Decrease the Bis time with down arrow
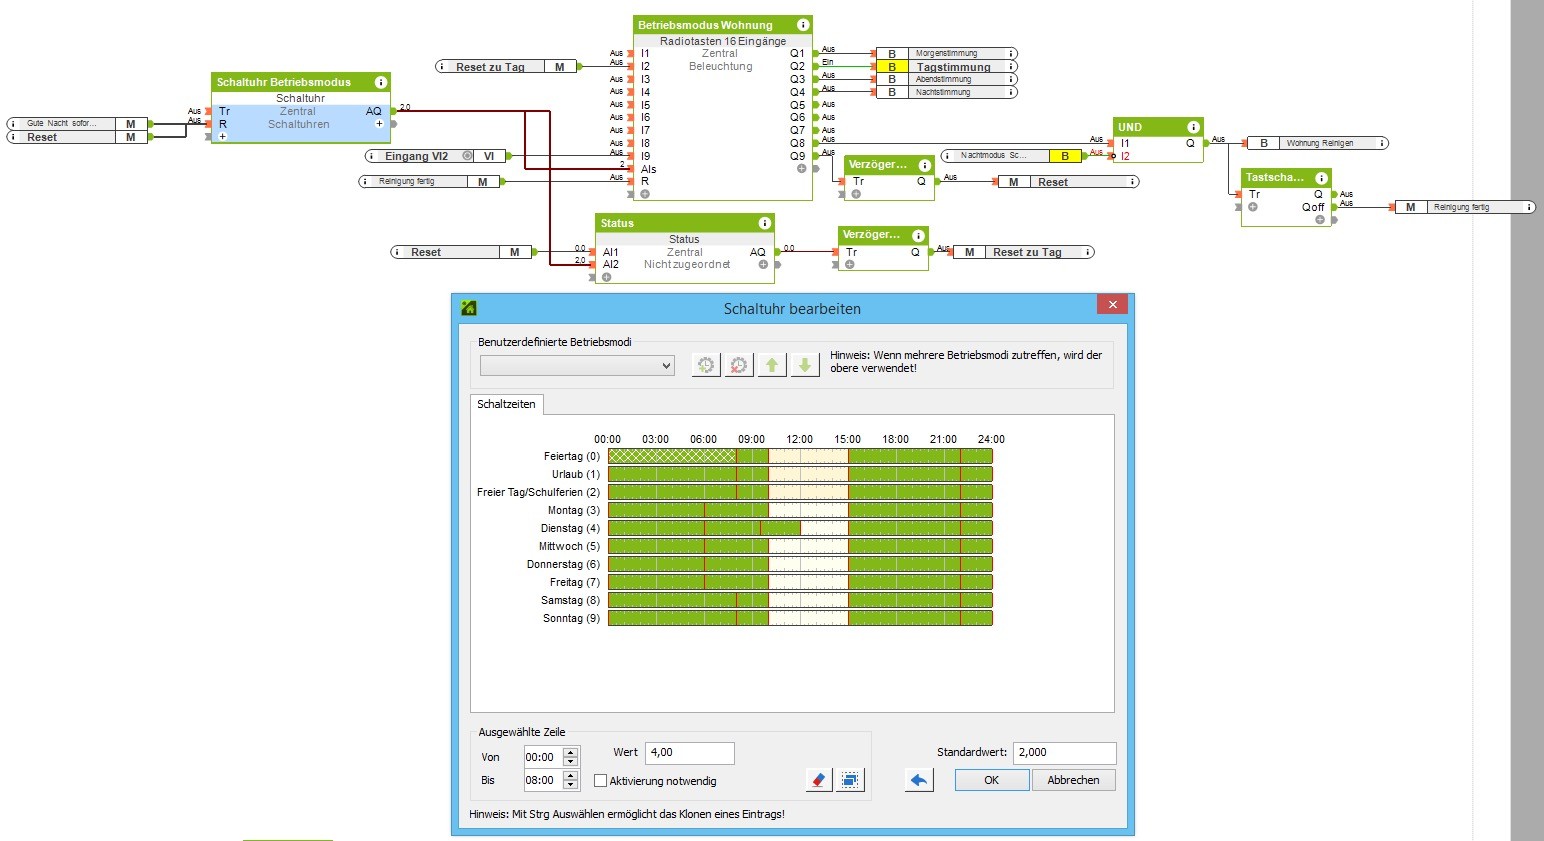Viewport: 1544px width, 841px height. point(570,784)
